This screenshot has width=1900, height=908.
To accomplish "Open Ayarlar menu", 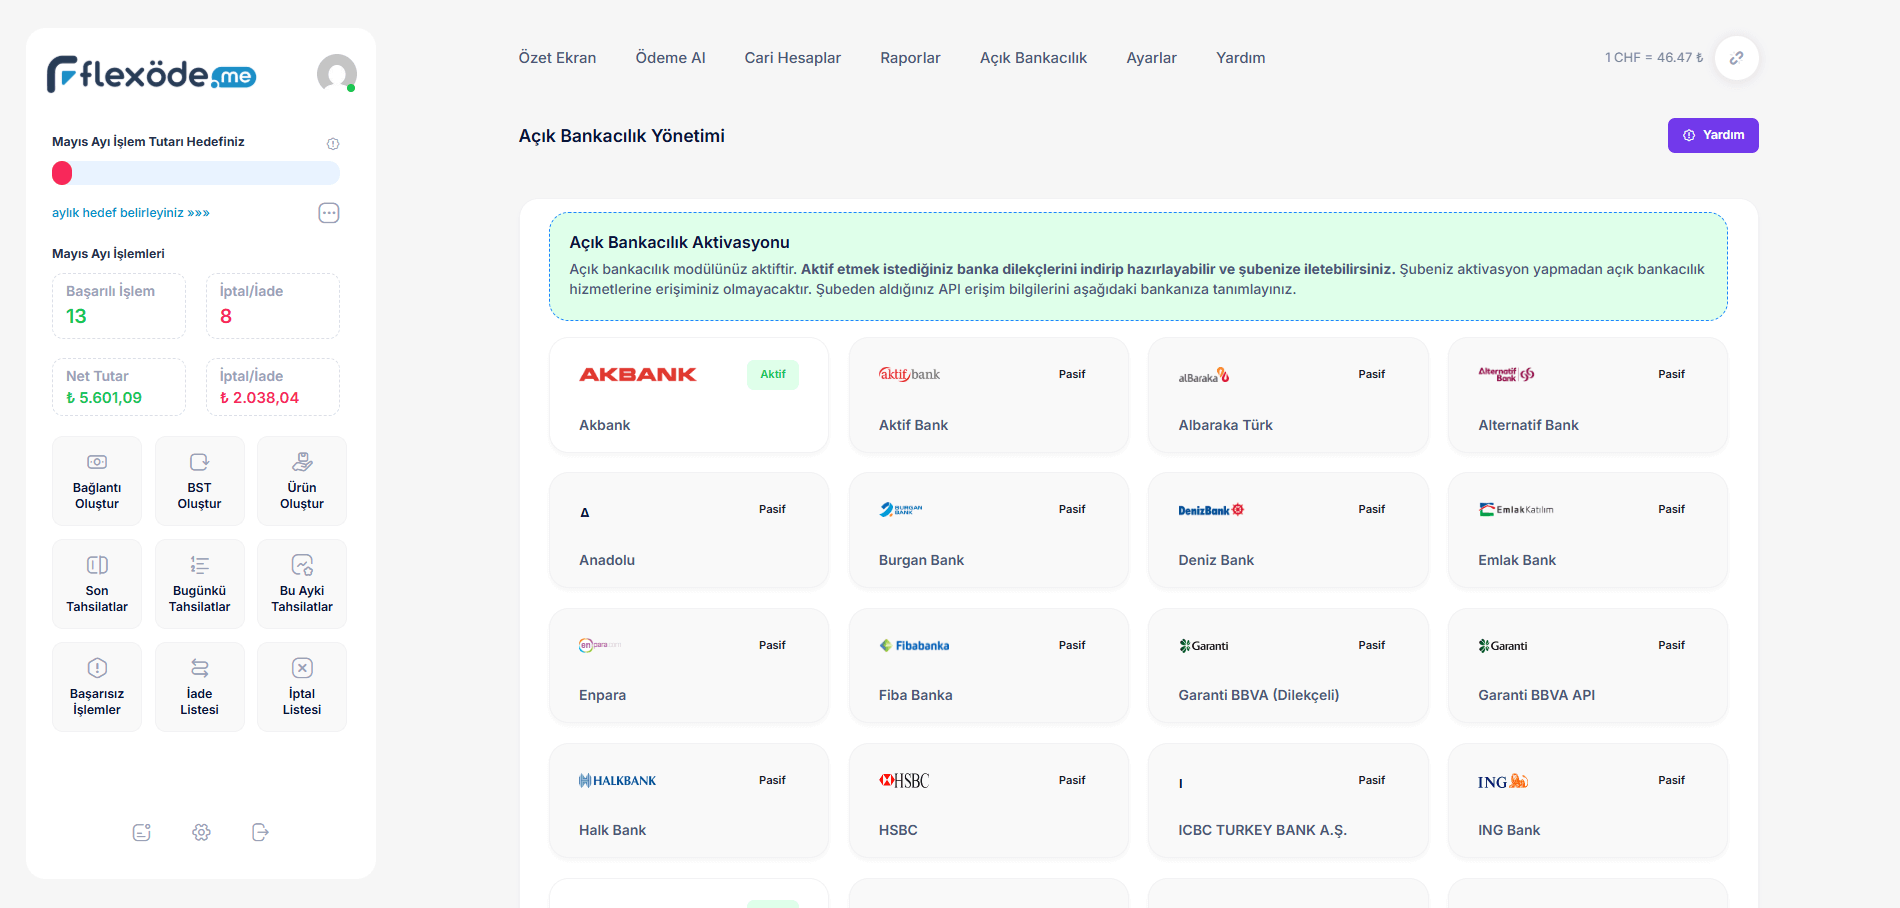I will pos(1151,58).
